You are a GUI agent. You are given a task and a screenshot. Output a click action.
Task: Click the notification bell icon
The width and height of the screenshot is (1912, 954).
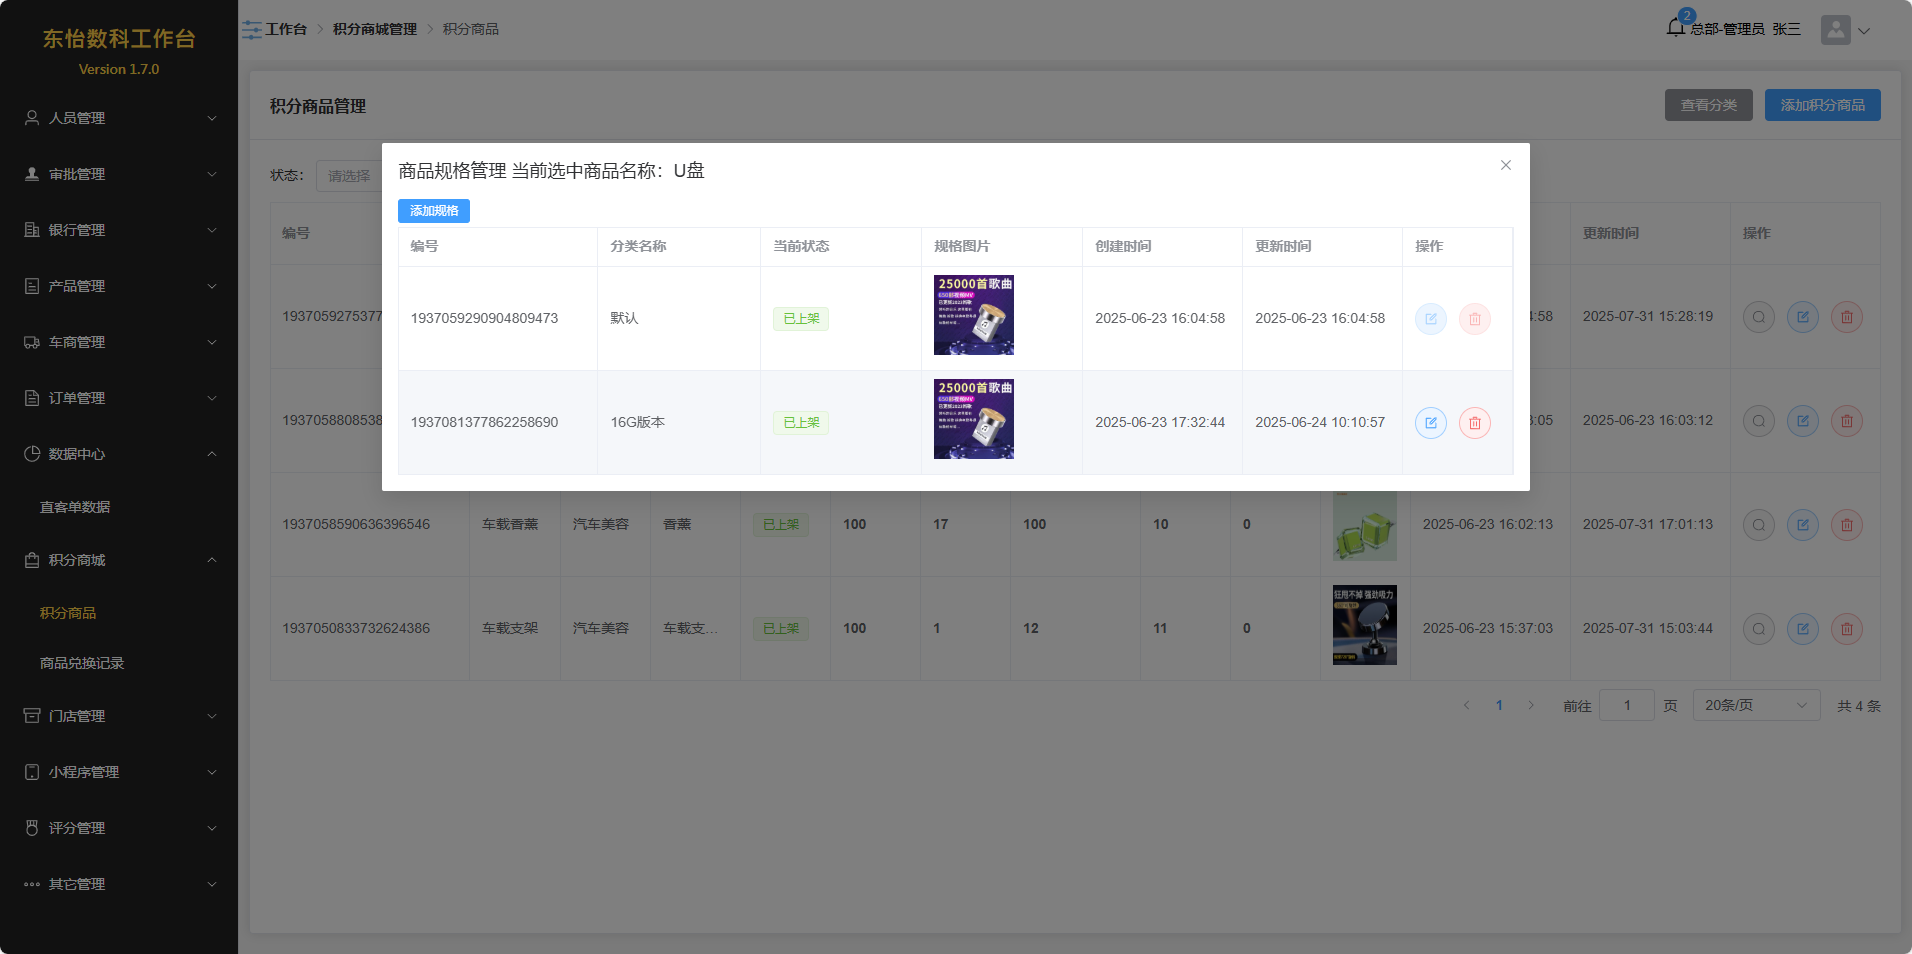point(1676,28)
